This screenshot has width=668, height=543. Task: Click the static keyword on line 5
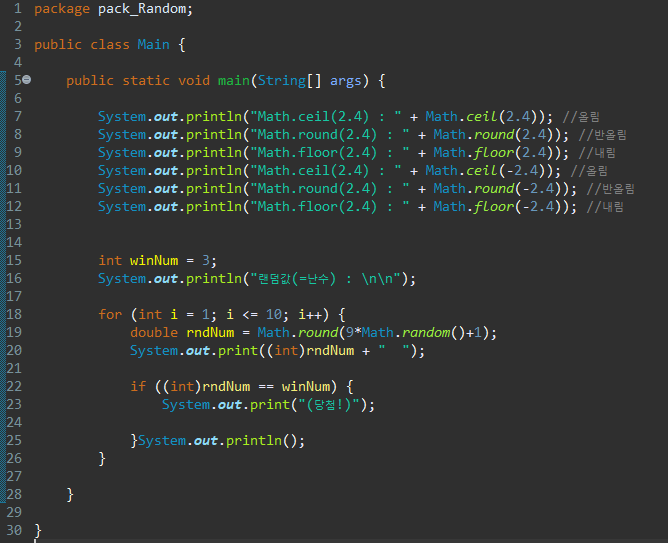(146, 80)
